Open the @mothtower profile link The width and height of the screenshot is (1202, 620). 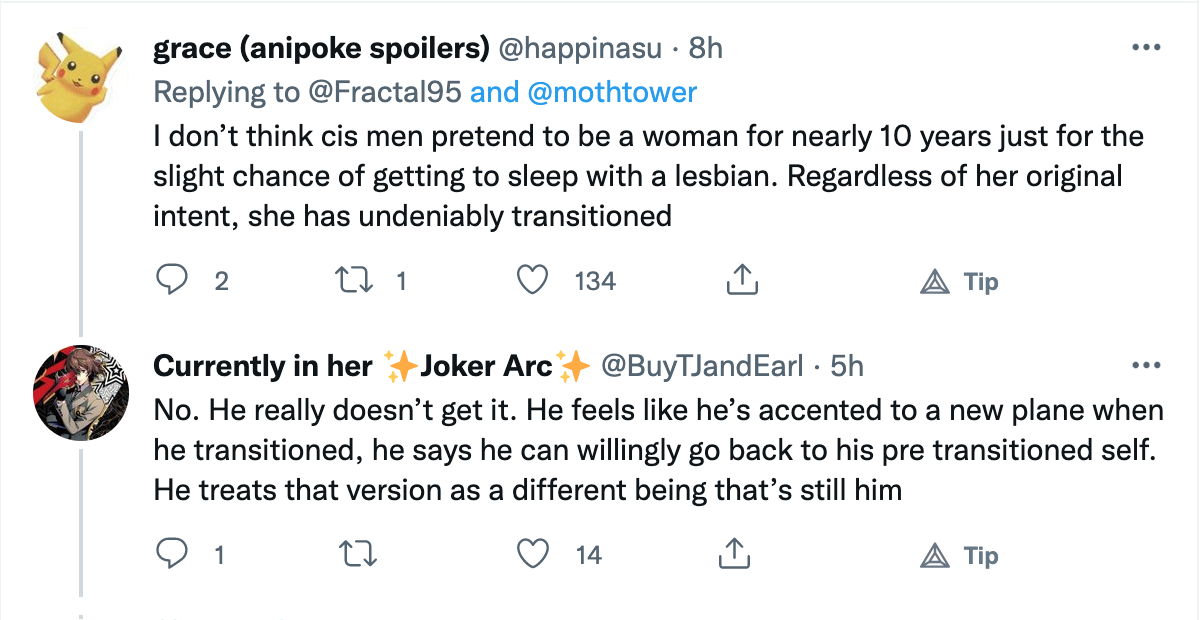pyautogui.click(x=612, y=92)
